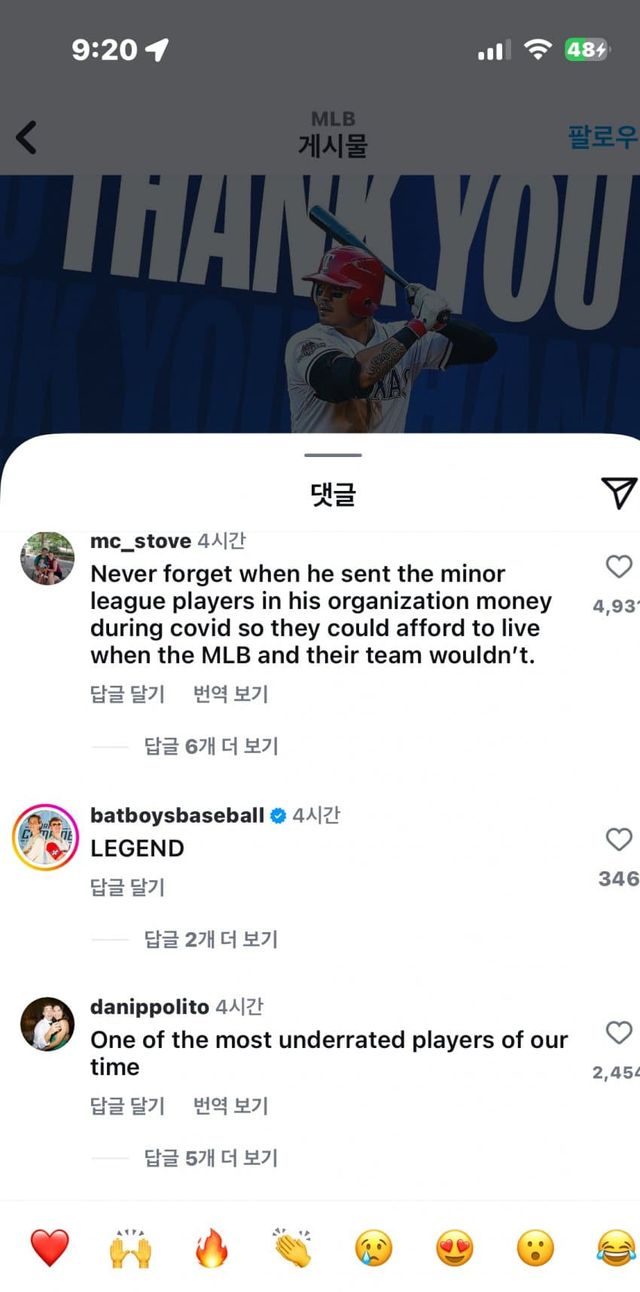Viewport: 640px width, 1292px height.
Task: Expand 6 more replies under mc_stove
Action: point(211,746)
